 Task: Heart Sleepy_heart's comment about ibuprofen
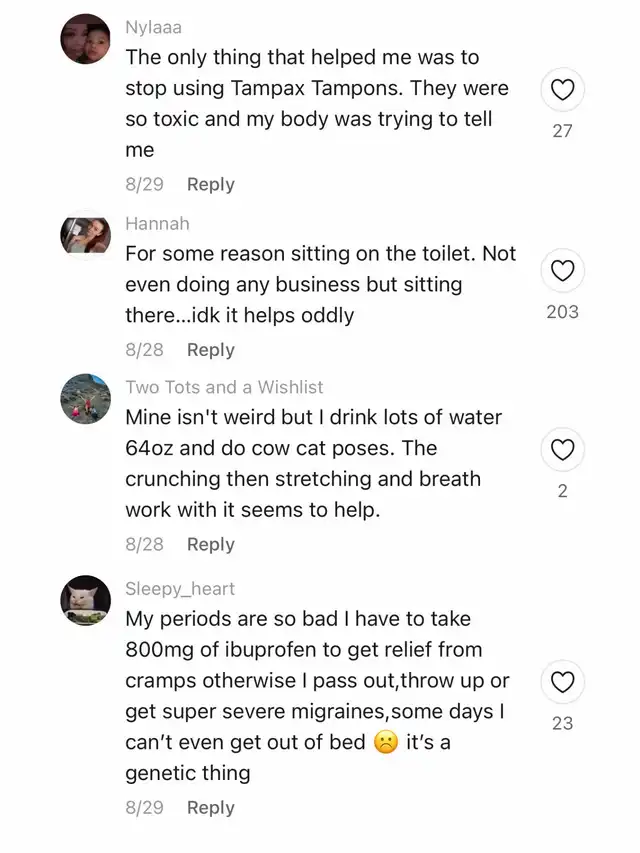click(x=562, y=683)
